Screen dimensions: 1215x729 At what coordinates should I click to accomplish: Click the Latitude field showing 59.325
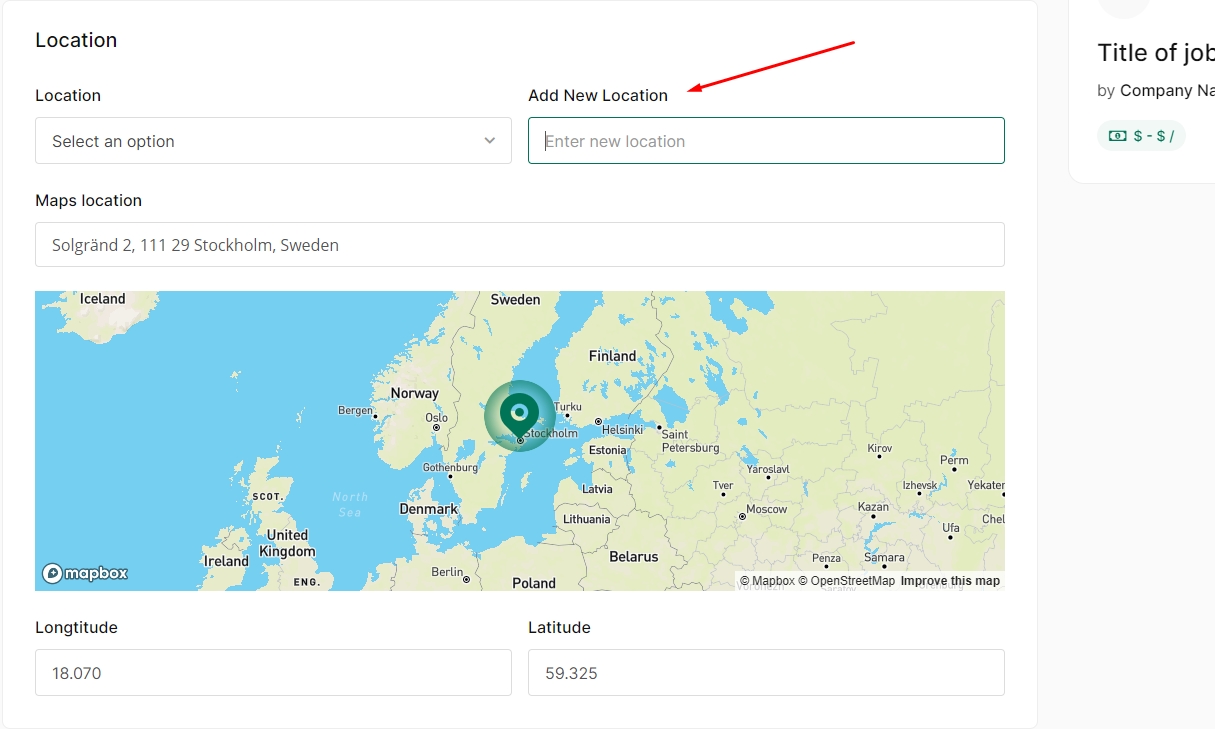point(766,673)
